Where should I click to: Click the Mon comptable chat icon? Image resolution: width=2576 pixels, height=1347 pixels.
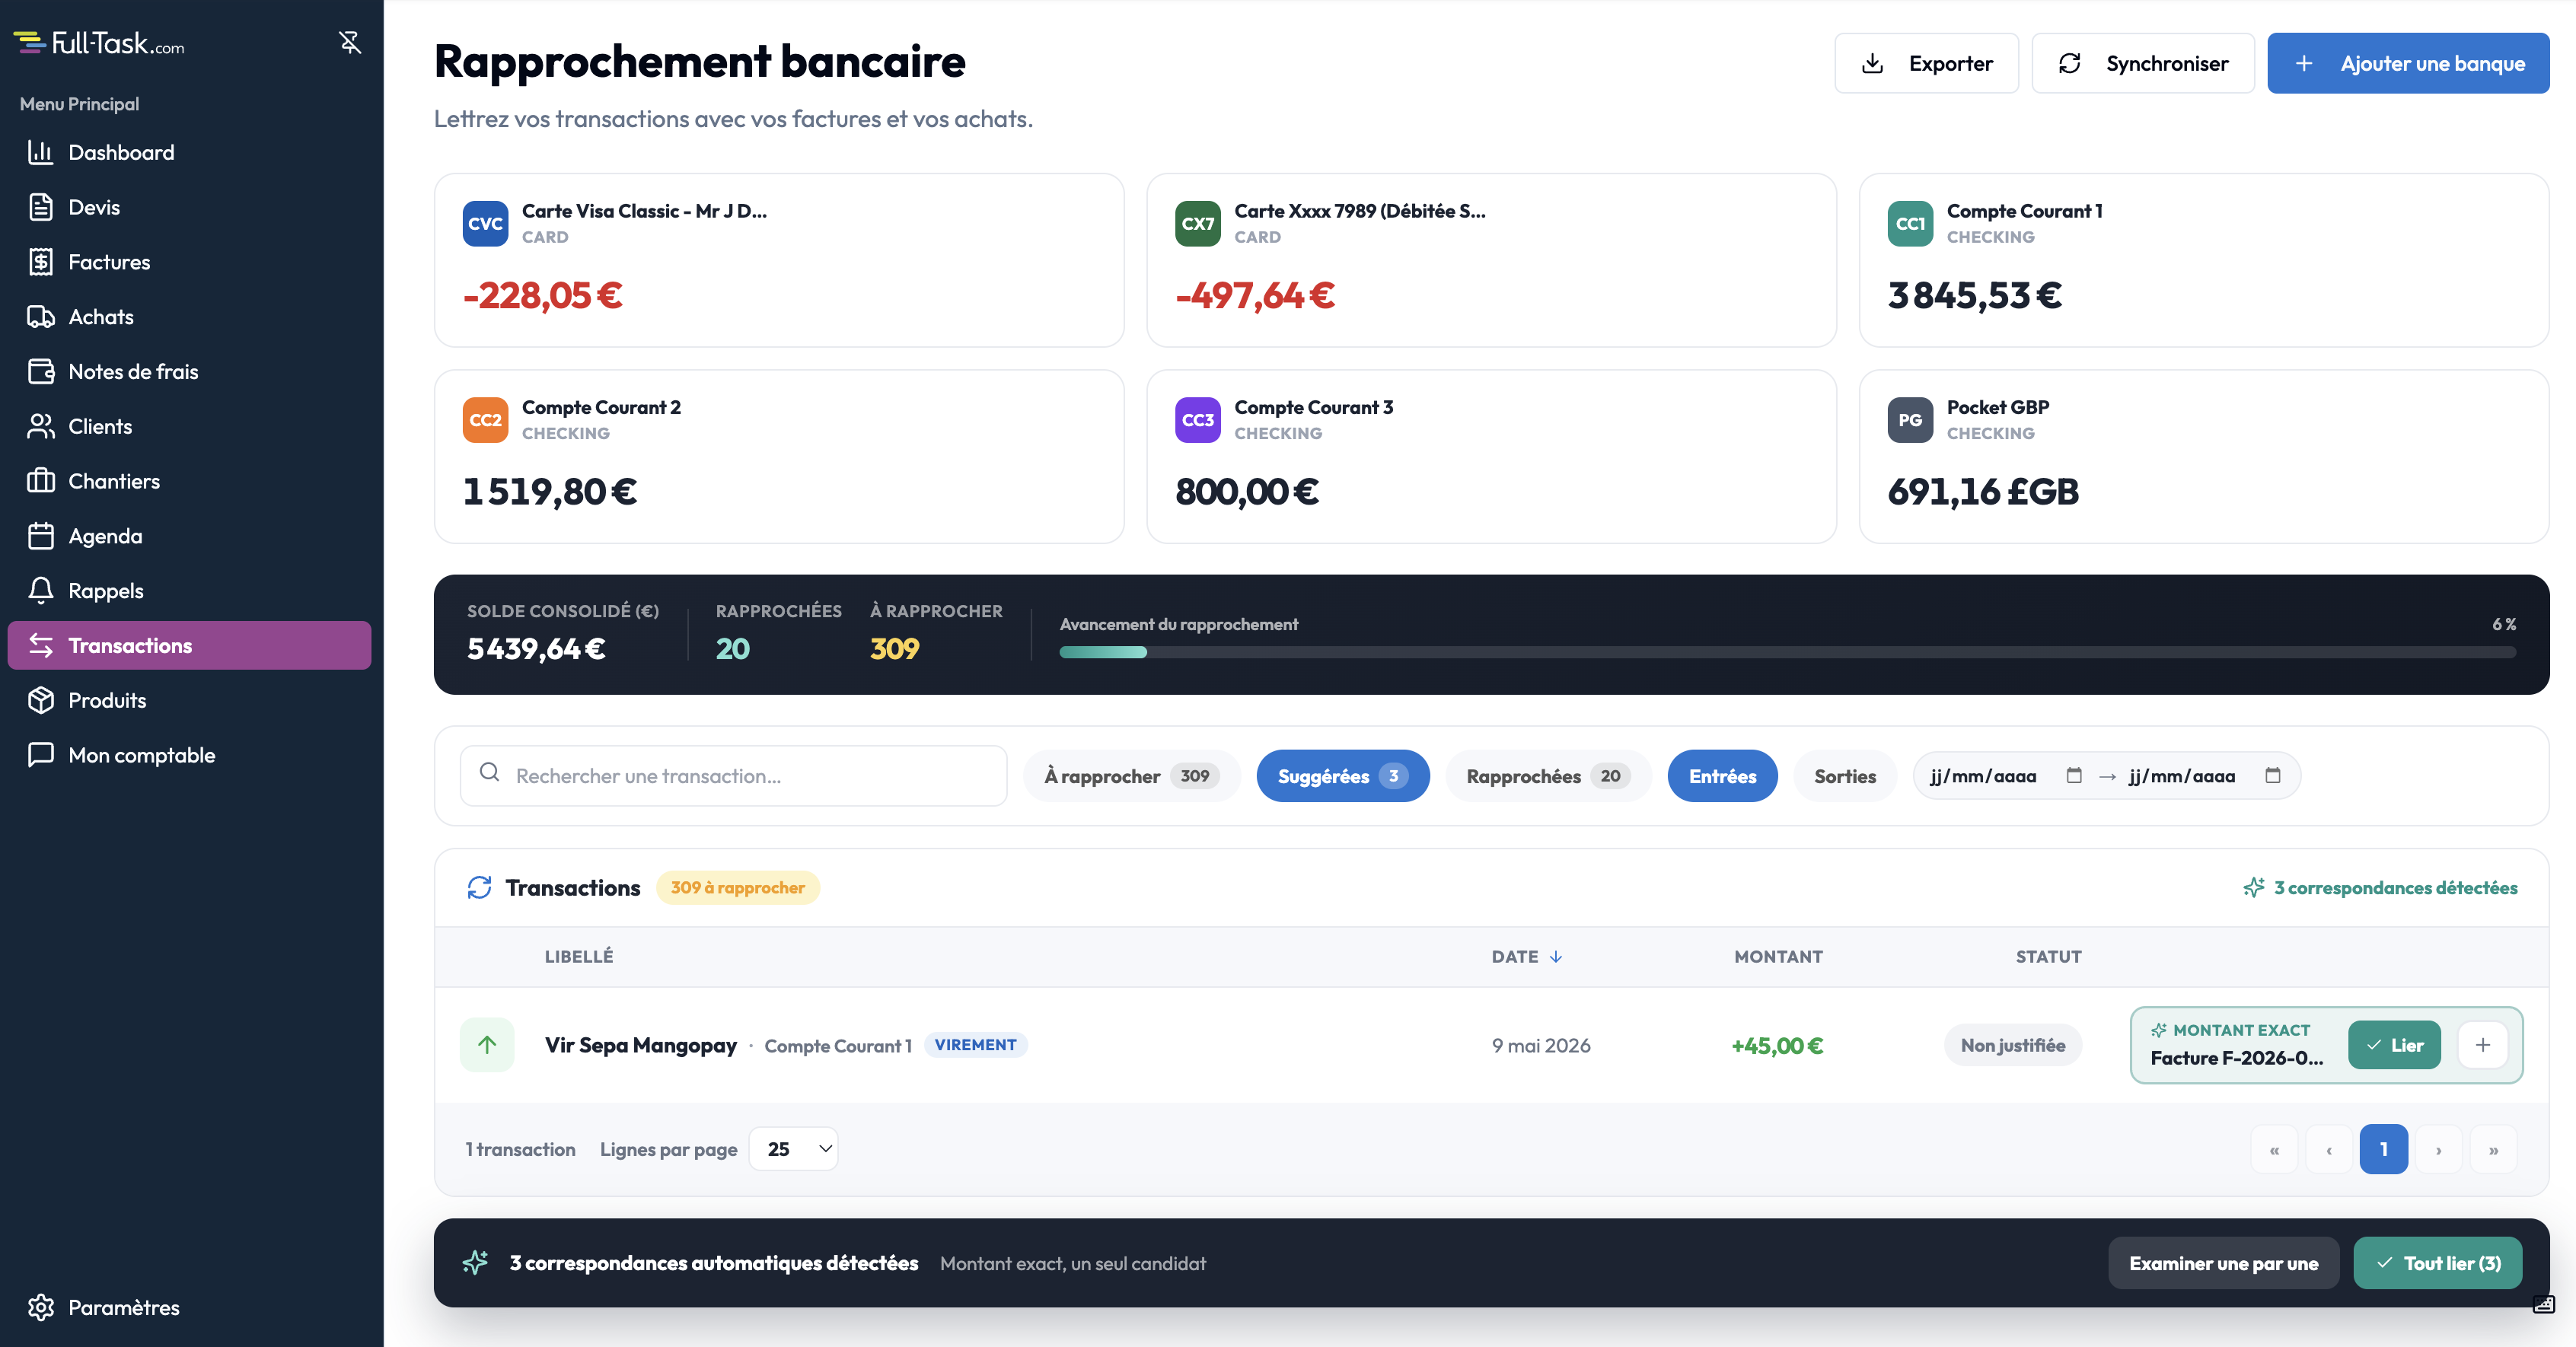pos(41,755)
